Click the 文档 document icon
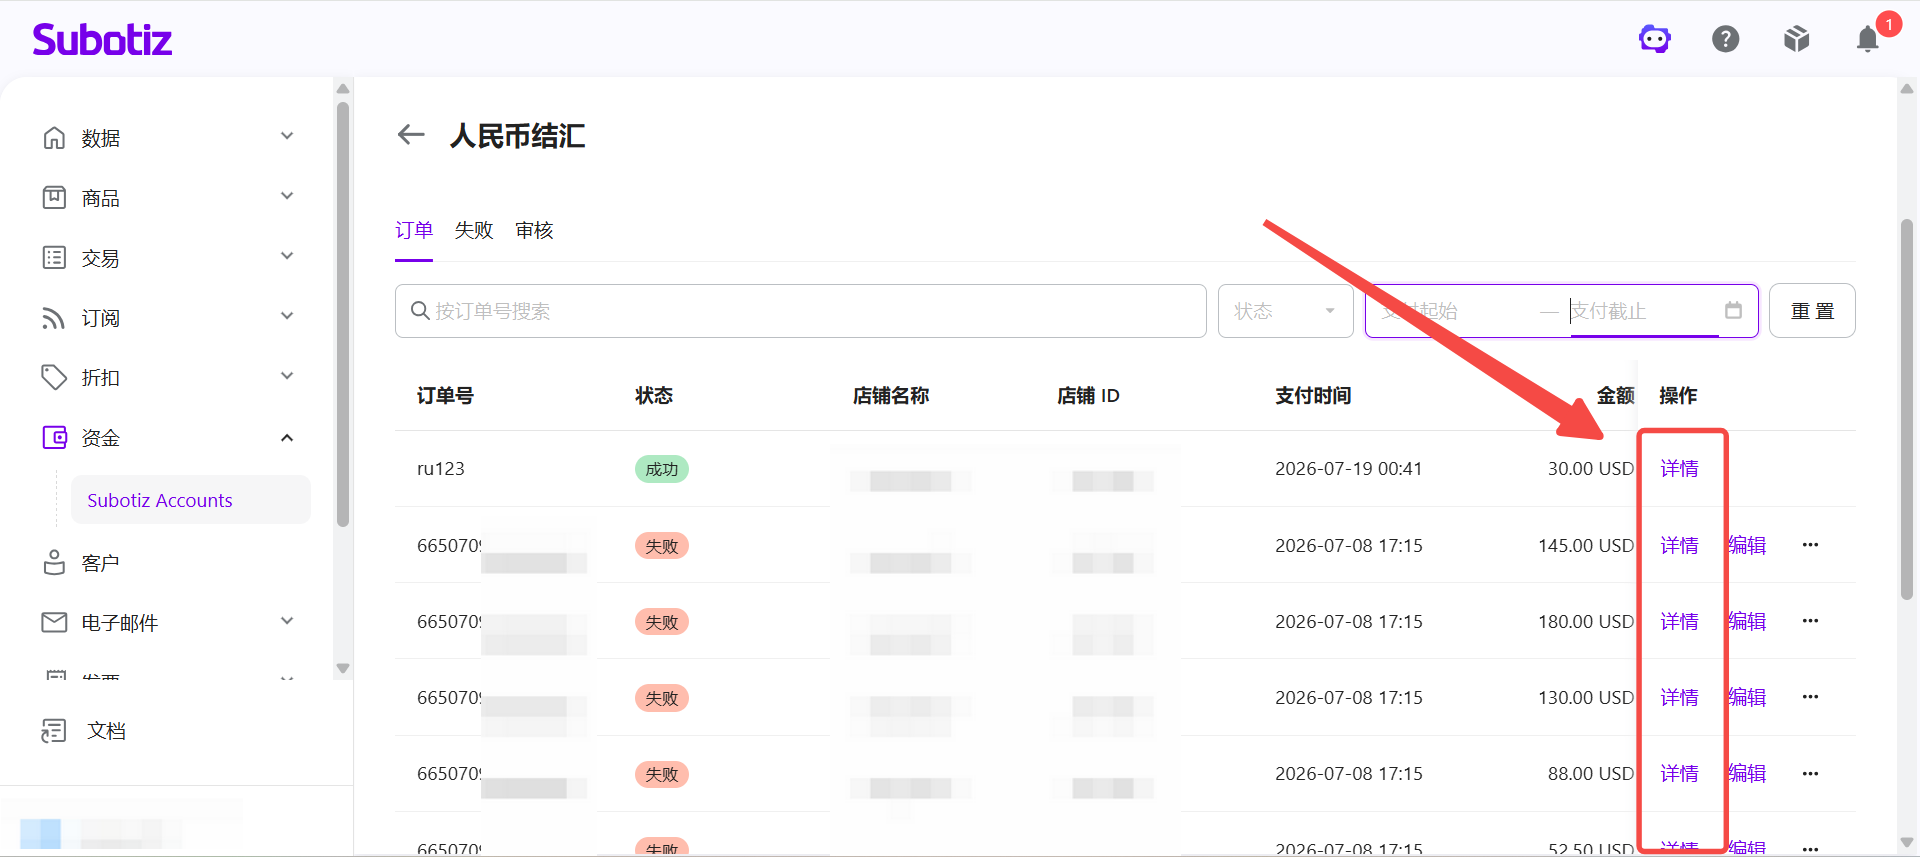This screenshot has width=1920, height=857. 54,731
